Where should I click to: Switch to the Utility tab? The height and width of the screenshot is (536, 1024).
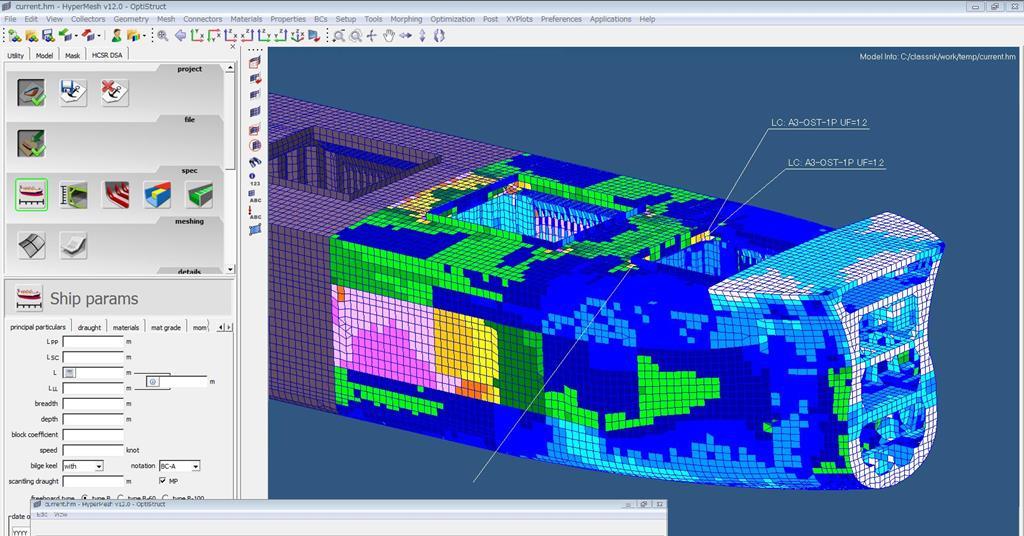[x=16, y=55]
